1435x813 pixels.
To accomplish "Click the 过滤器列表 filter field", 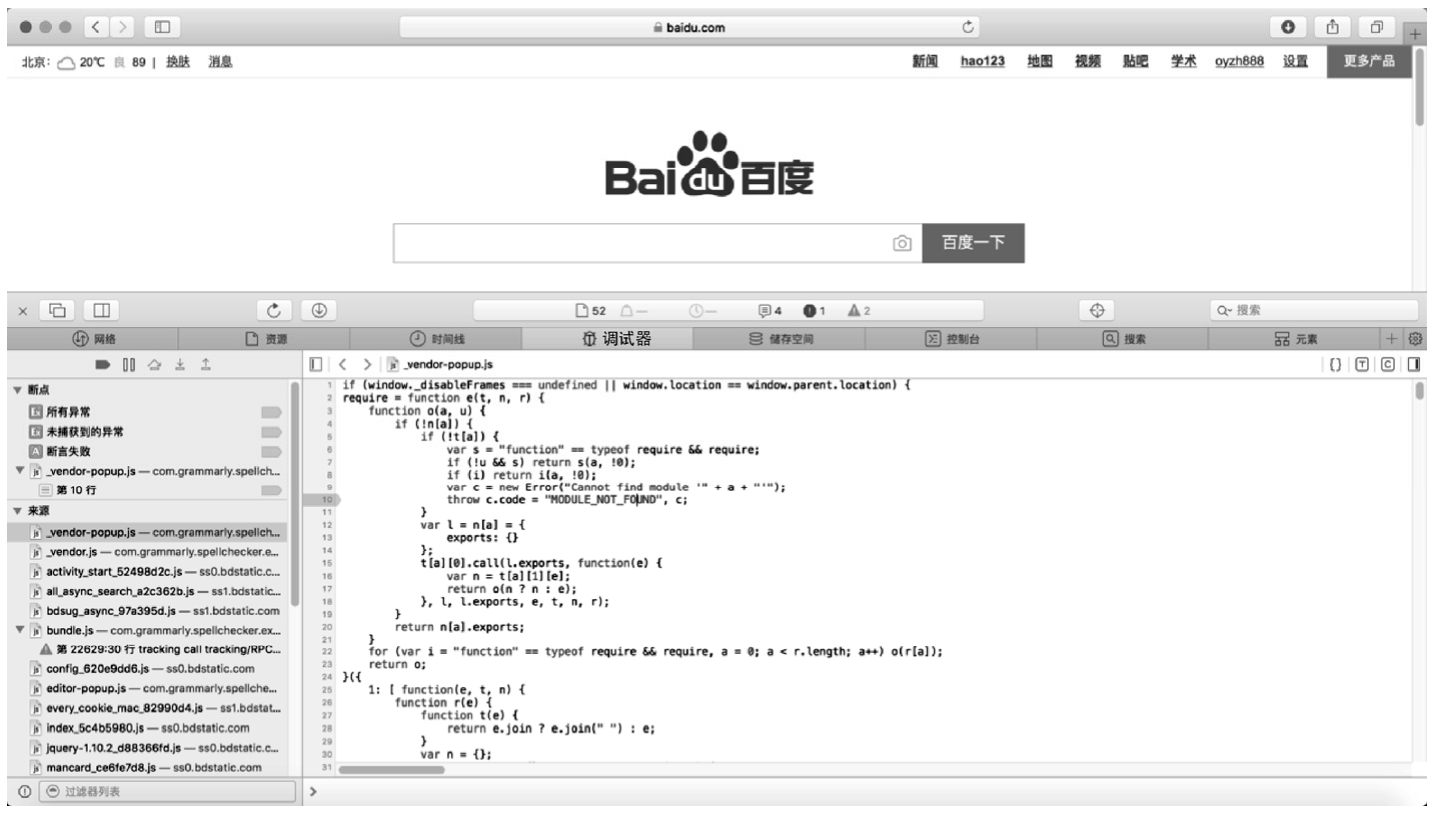I will (167, 791).
